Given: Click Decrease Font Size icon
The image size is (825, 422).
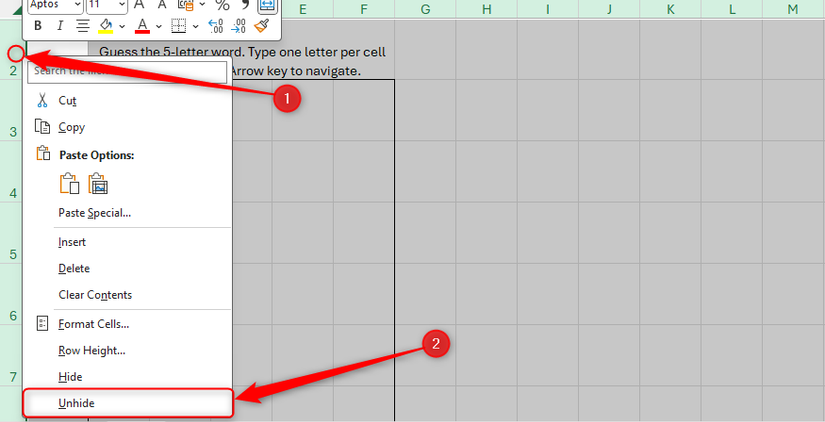Looking at the screenshot, I should [162, 5].
